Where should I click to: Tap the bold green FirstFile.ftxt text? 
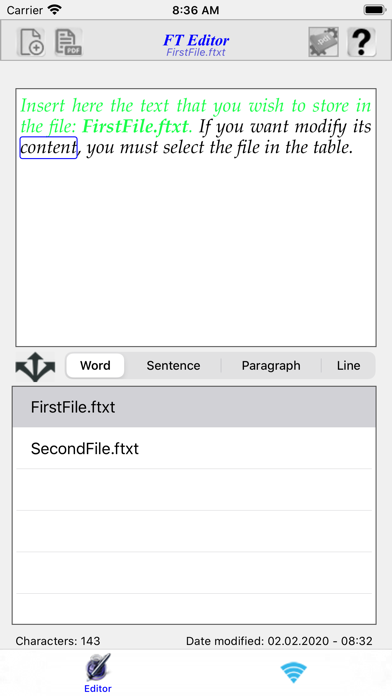point(135,127)
